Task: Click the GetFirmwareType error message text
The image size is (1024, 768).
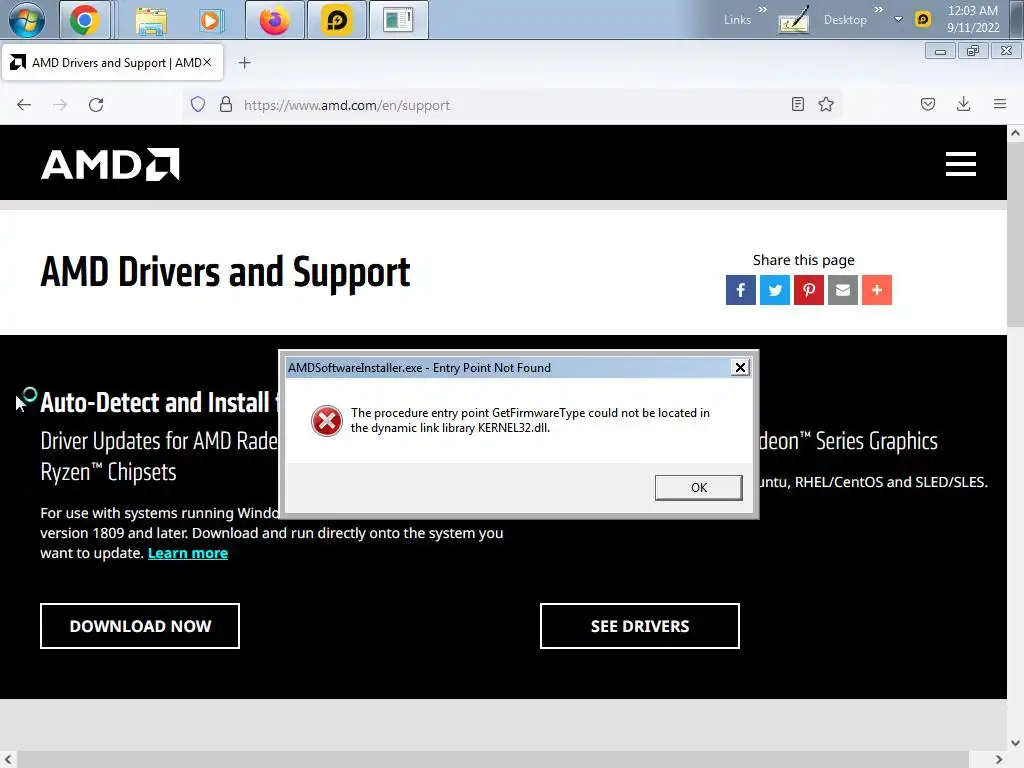Action: (x=530, y=421)
